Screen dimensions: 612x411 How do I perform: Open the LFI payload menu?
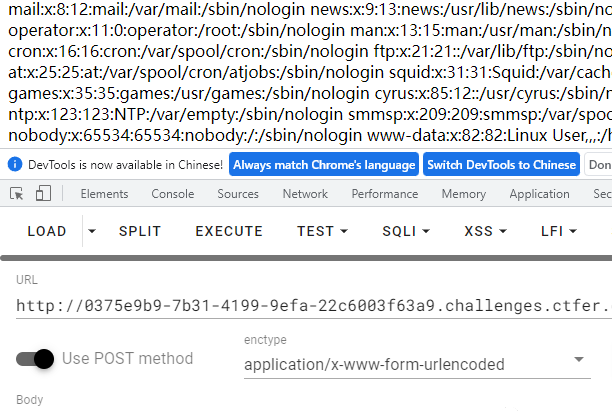559,231
